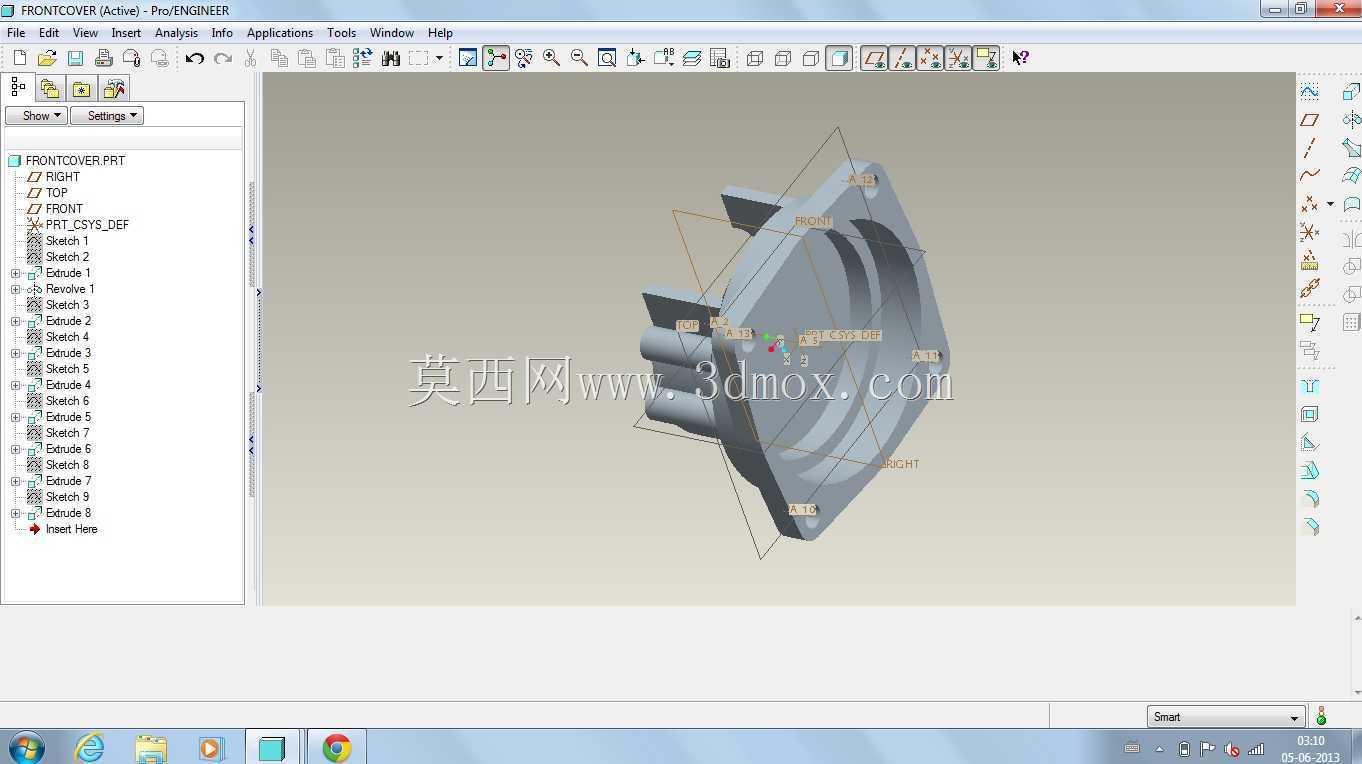
Task: Open the Analysis menu
Action: (176, 33)
